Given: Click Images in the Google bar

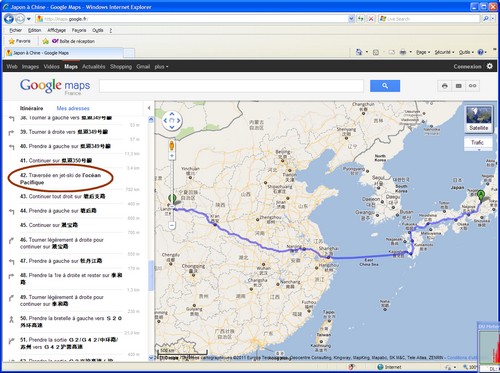Looking at the screenshot, I should tap(30, 67).
